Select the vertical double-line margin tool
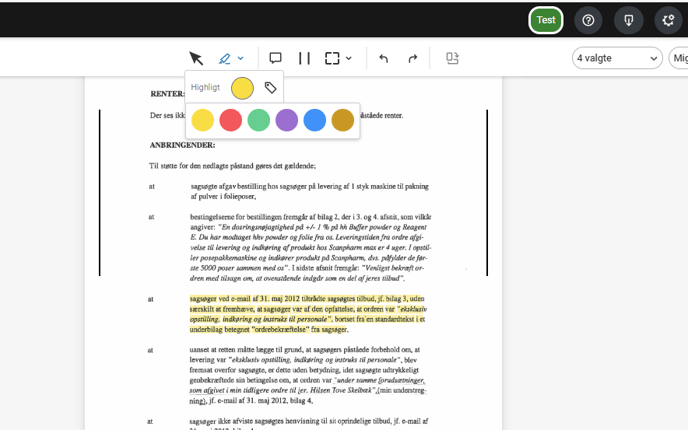The image size is (688, 430). click(x=304, y=58)
